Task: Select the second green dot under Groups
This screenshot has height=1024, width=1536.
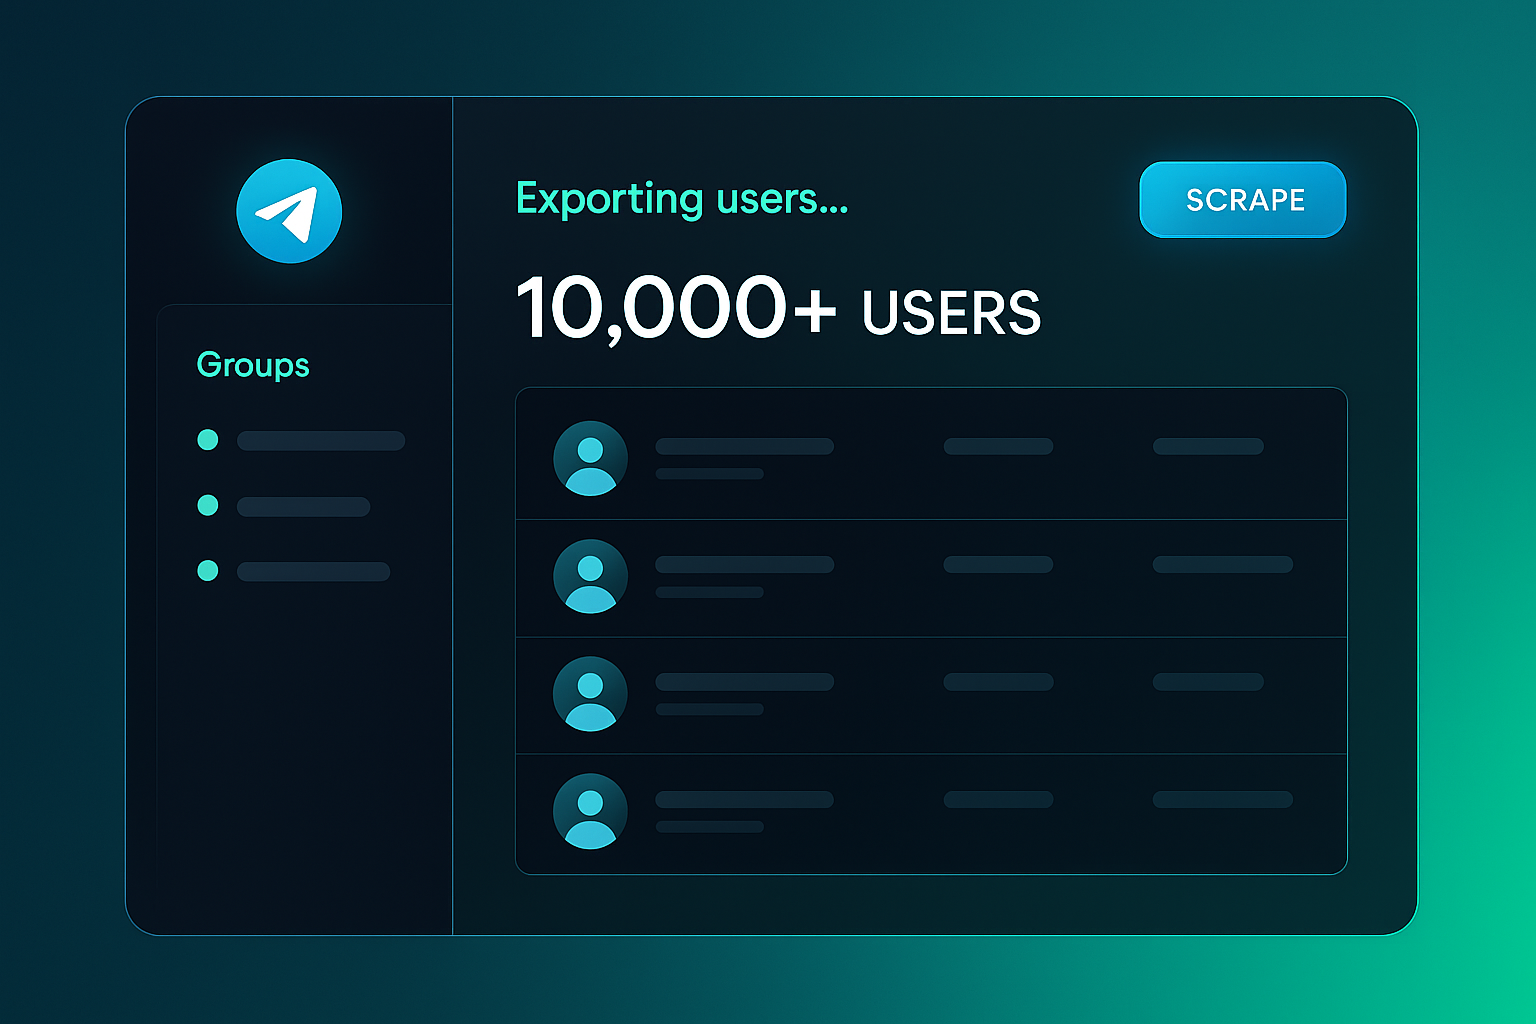Action: tap(208, 505)
